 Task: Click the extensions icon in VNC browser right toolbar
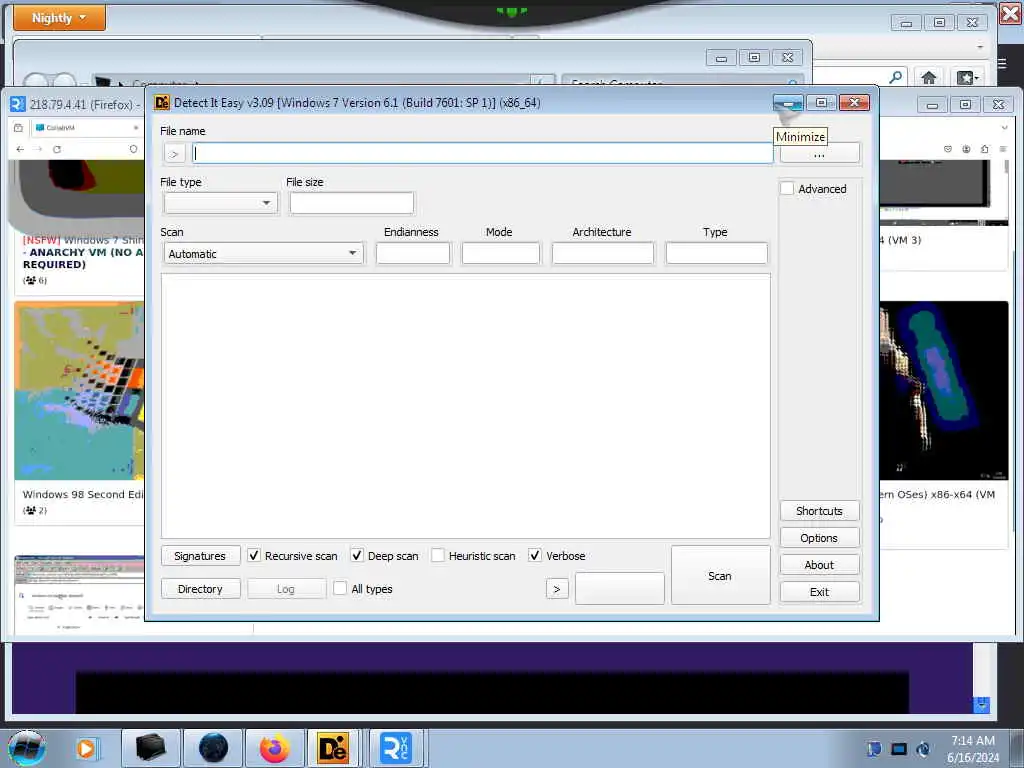(x=985, y=150)
